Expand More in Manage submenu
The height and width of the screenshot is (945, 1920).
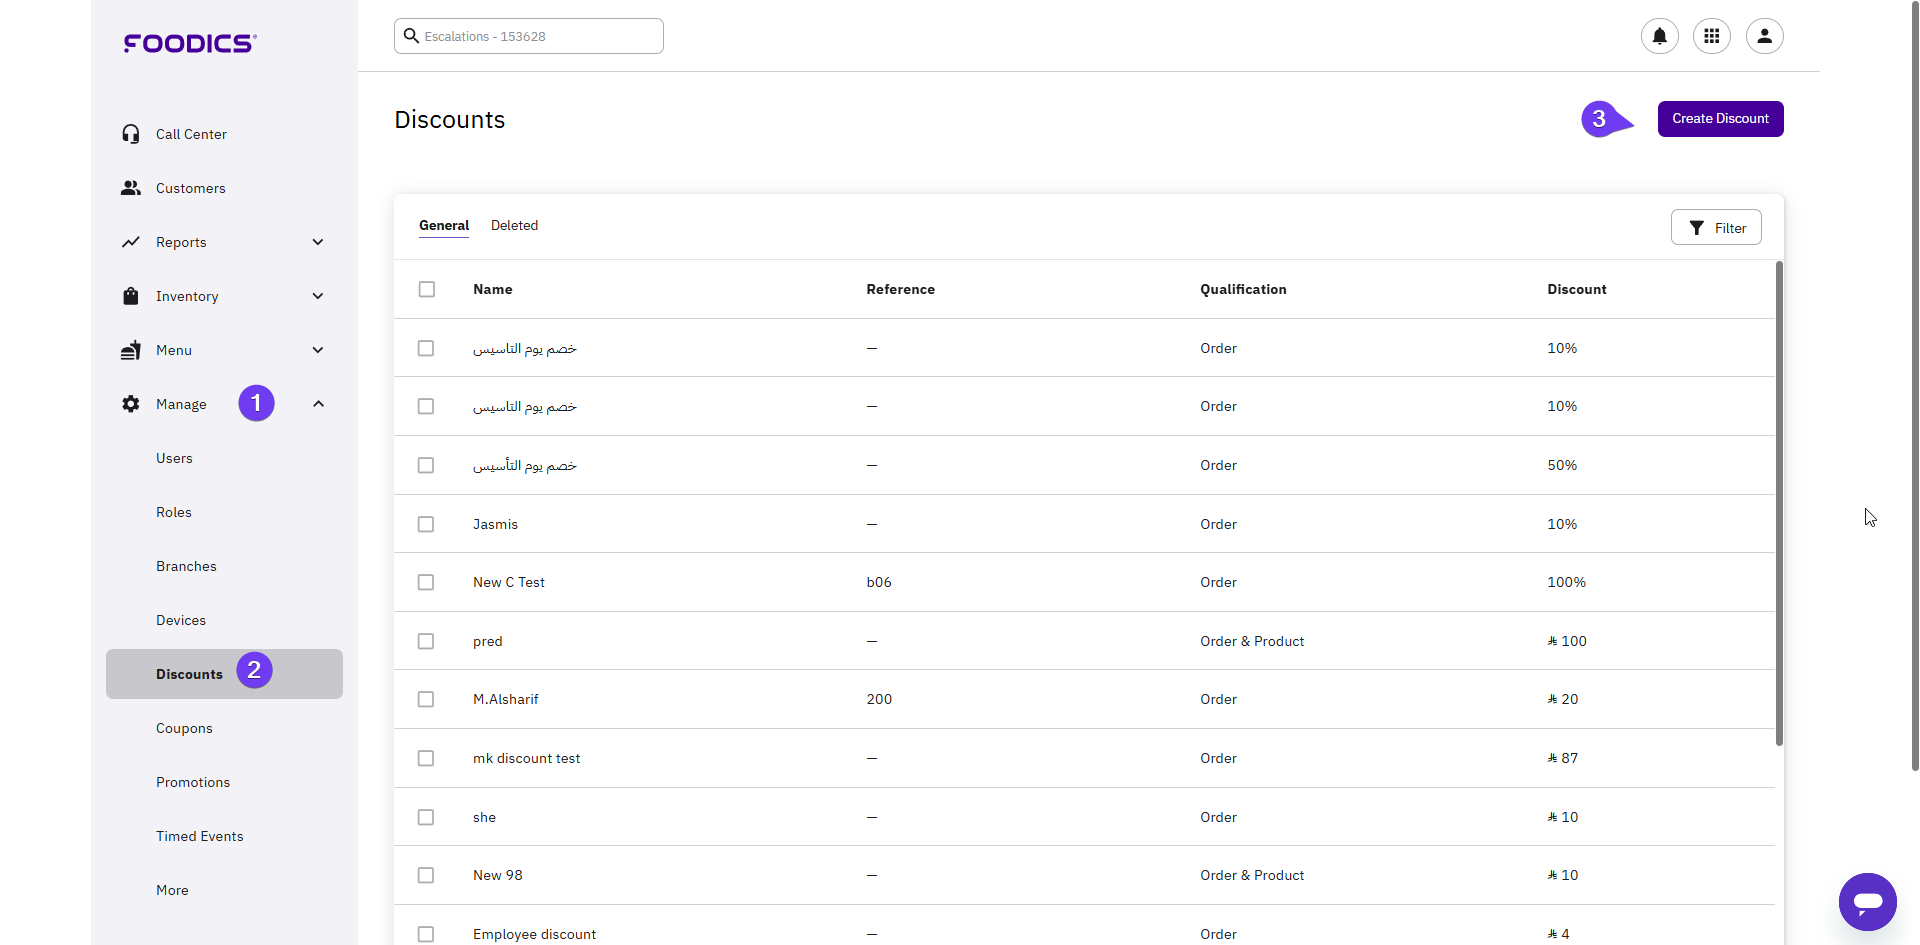[172, 890]
